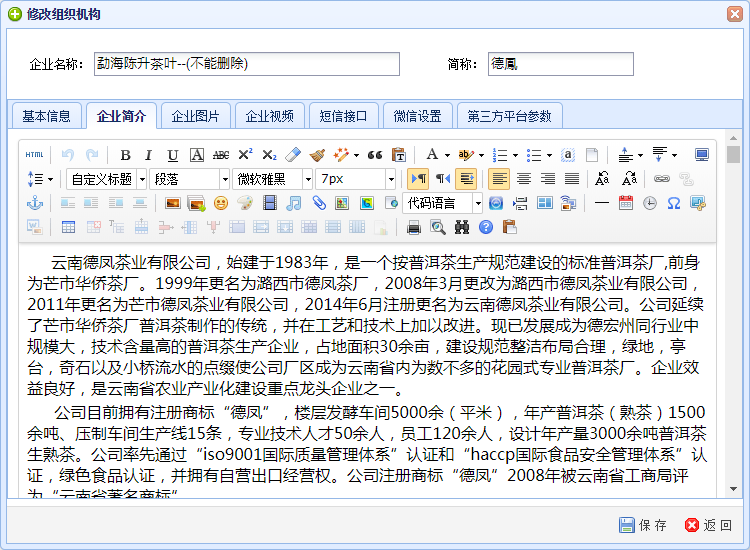Toggle bold formatting
Viewport: 750px width, 550px height.
pyautogui.click(x=125, y=155)
